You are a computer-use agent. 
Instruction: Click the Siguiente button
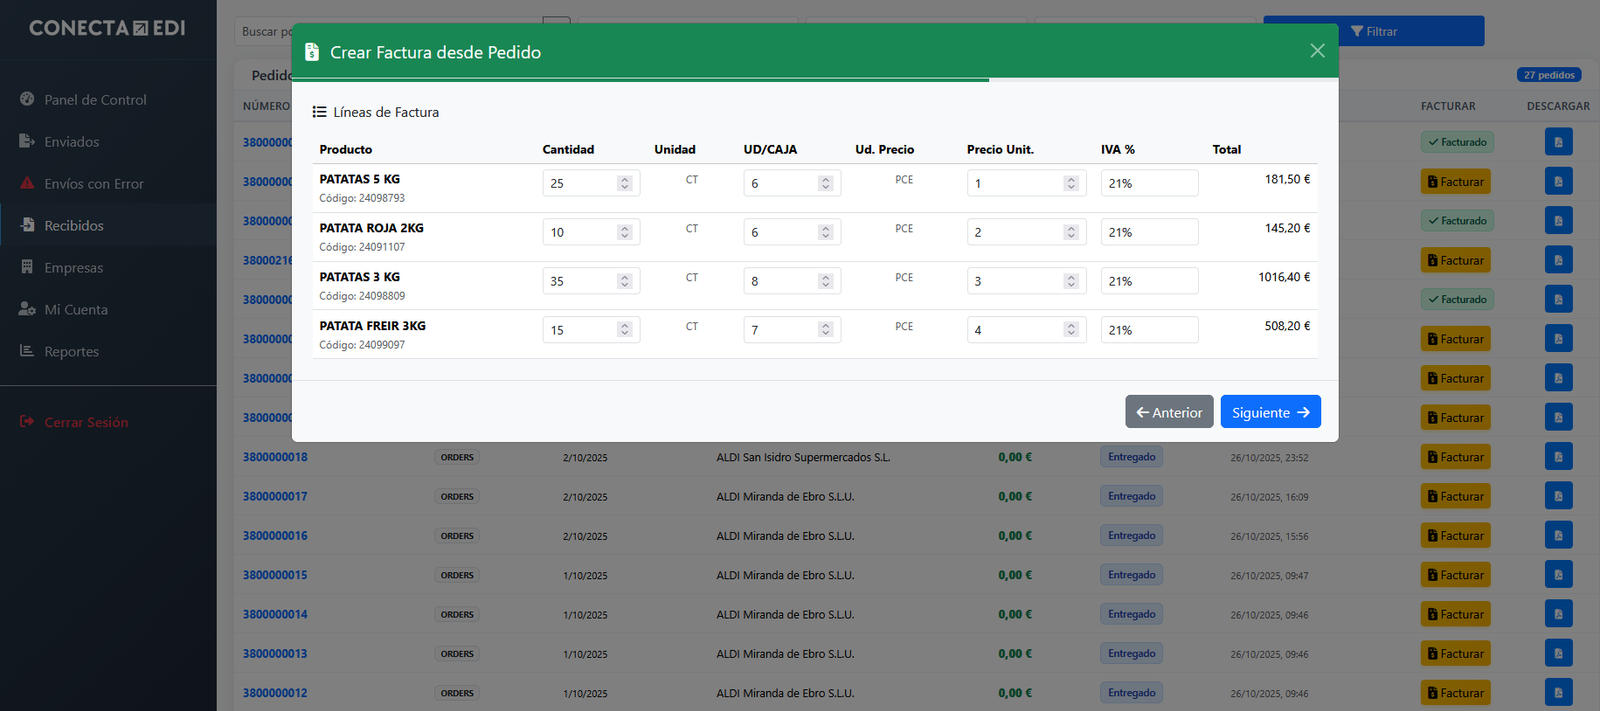point(1270,412)
